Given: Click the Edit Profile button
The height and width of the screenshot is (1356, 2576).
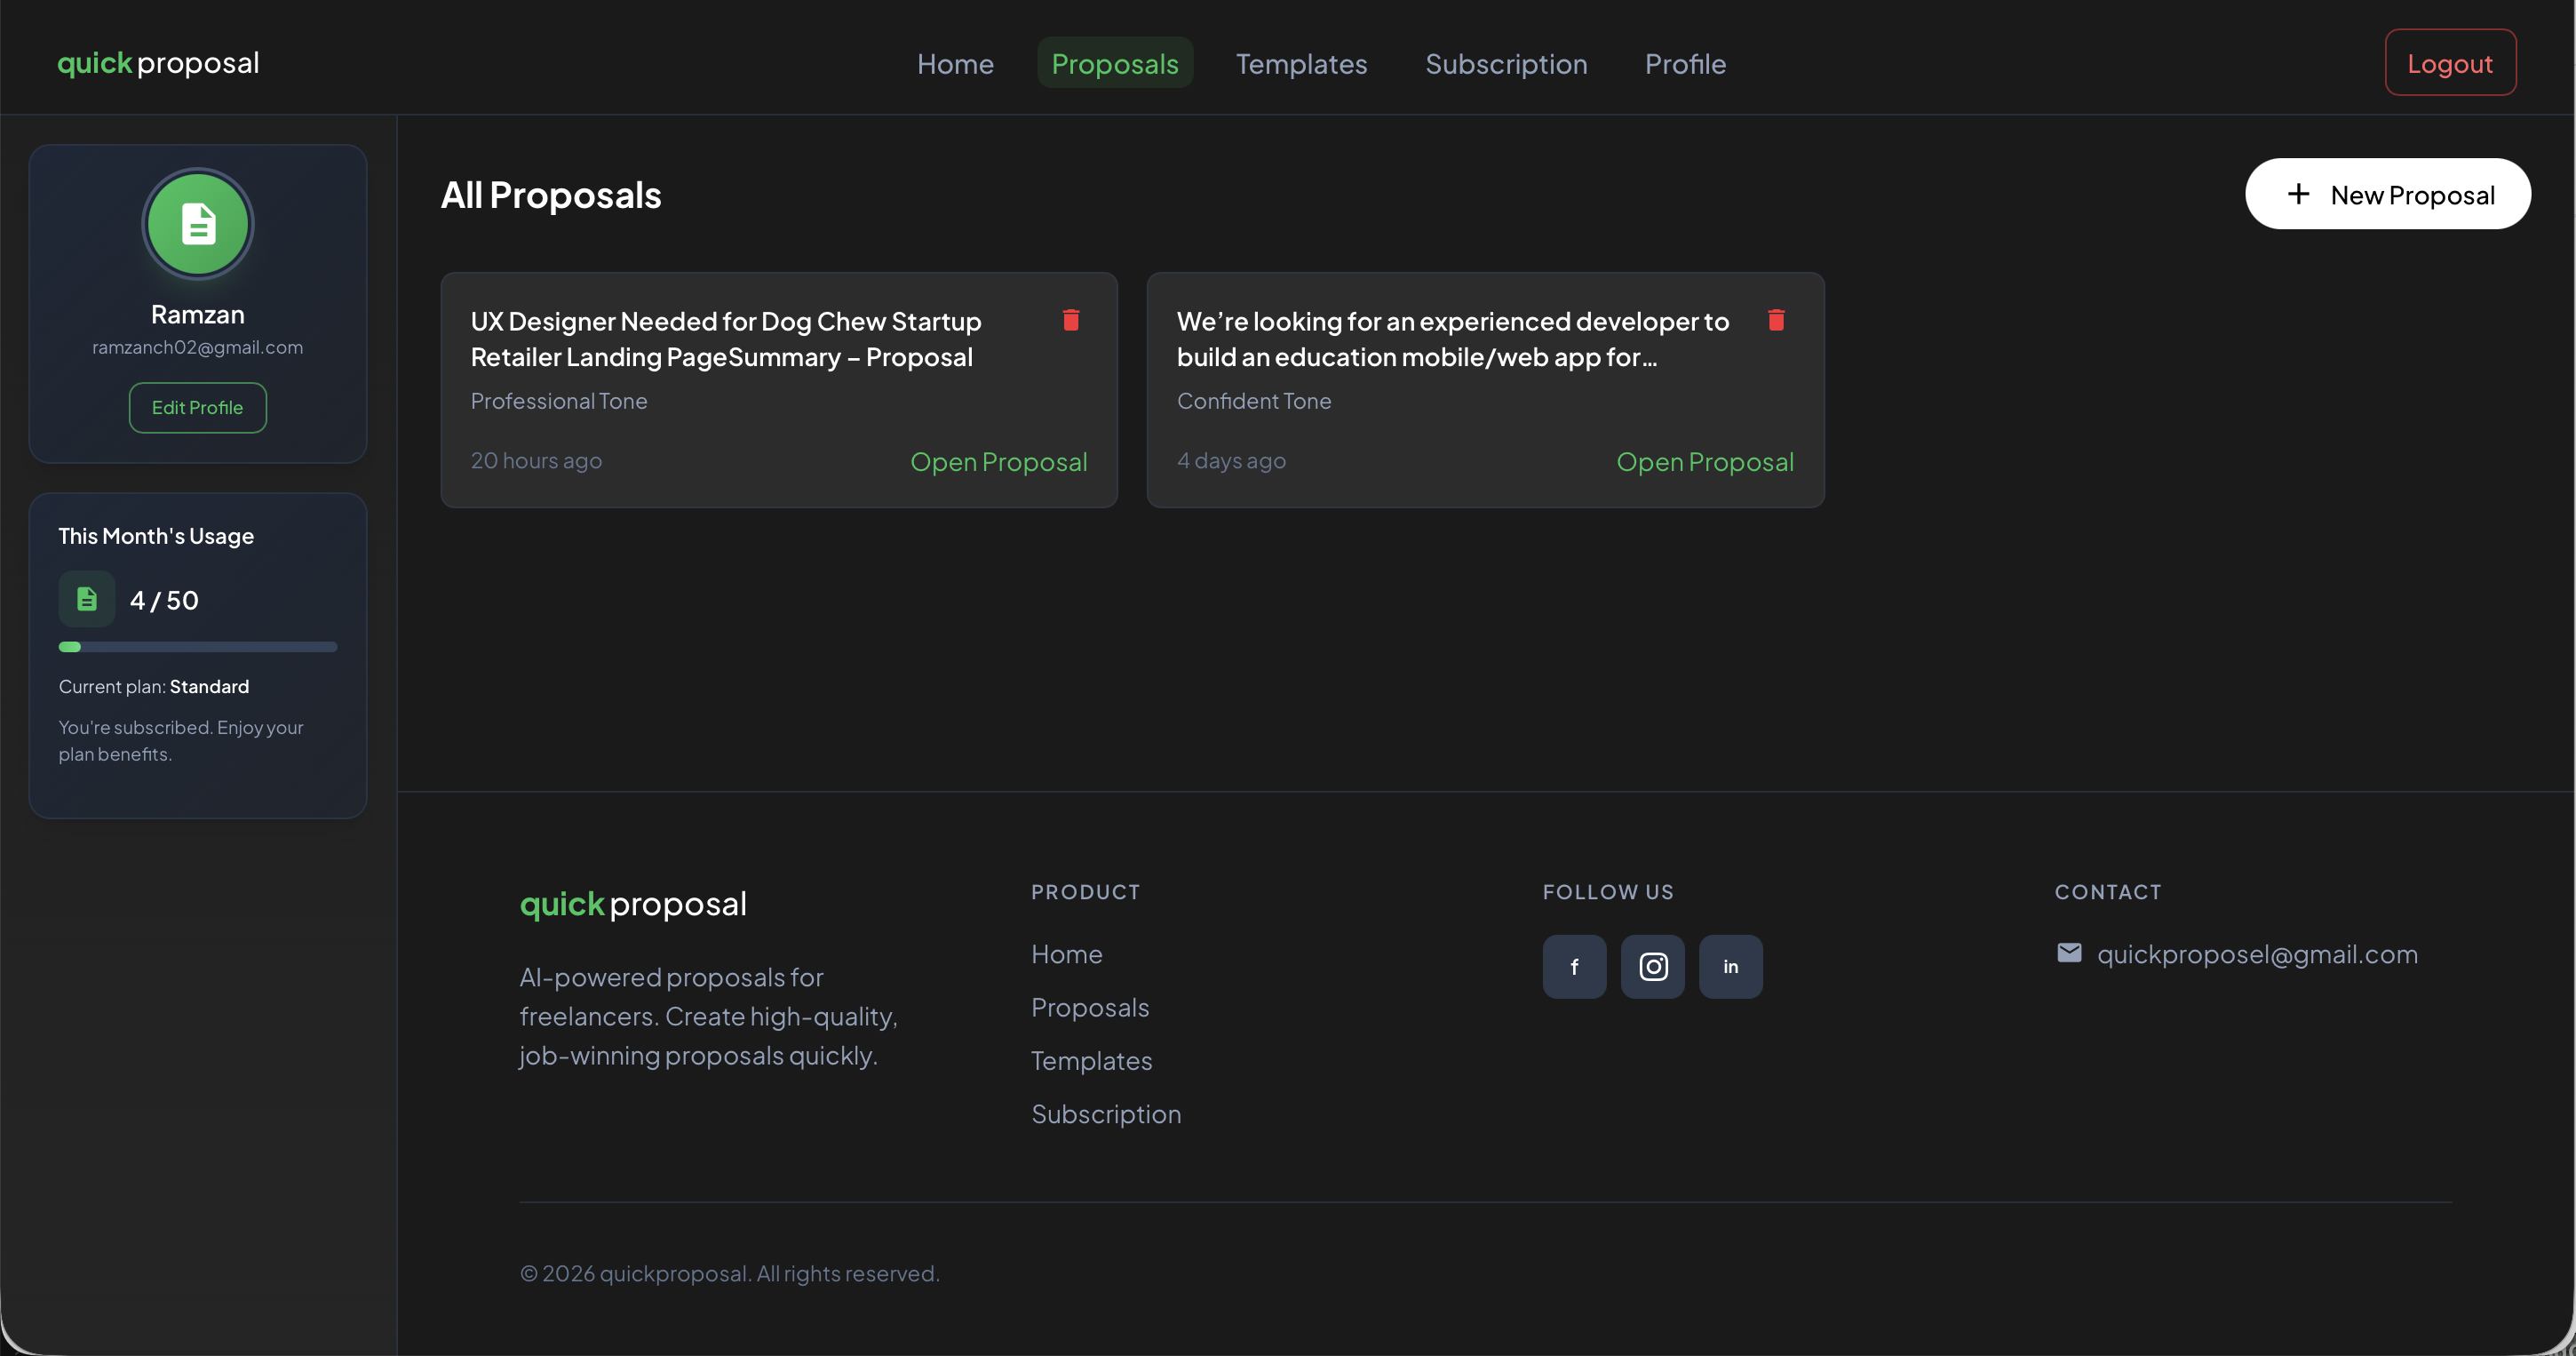Looking at the screenshot, I should coord(197,407).
